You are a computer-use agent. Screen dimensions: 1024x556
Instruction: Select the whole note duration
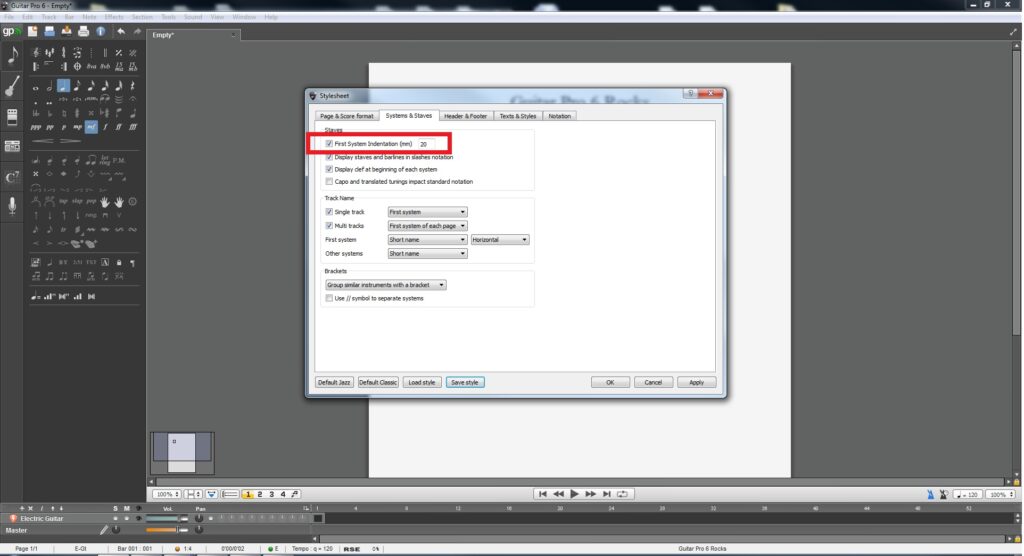(x=35, y=86)
